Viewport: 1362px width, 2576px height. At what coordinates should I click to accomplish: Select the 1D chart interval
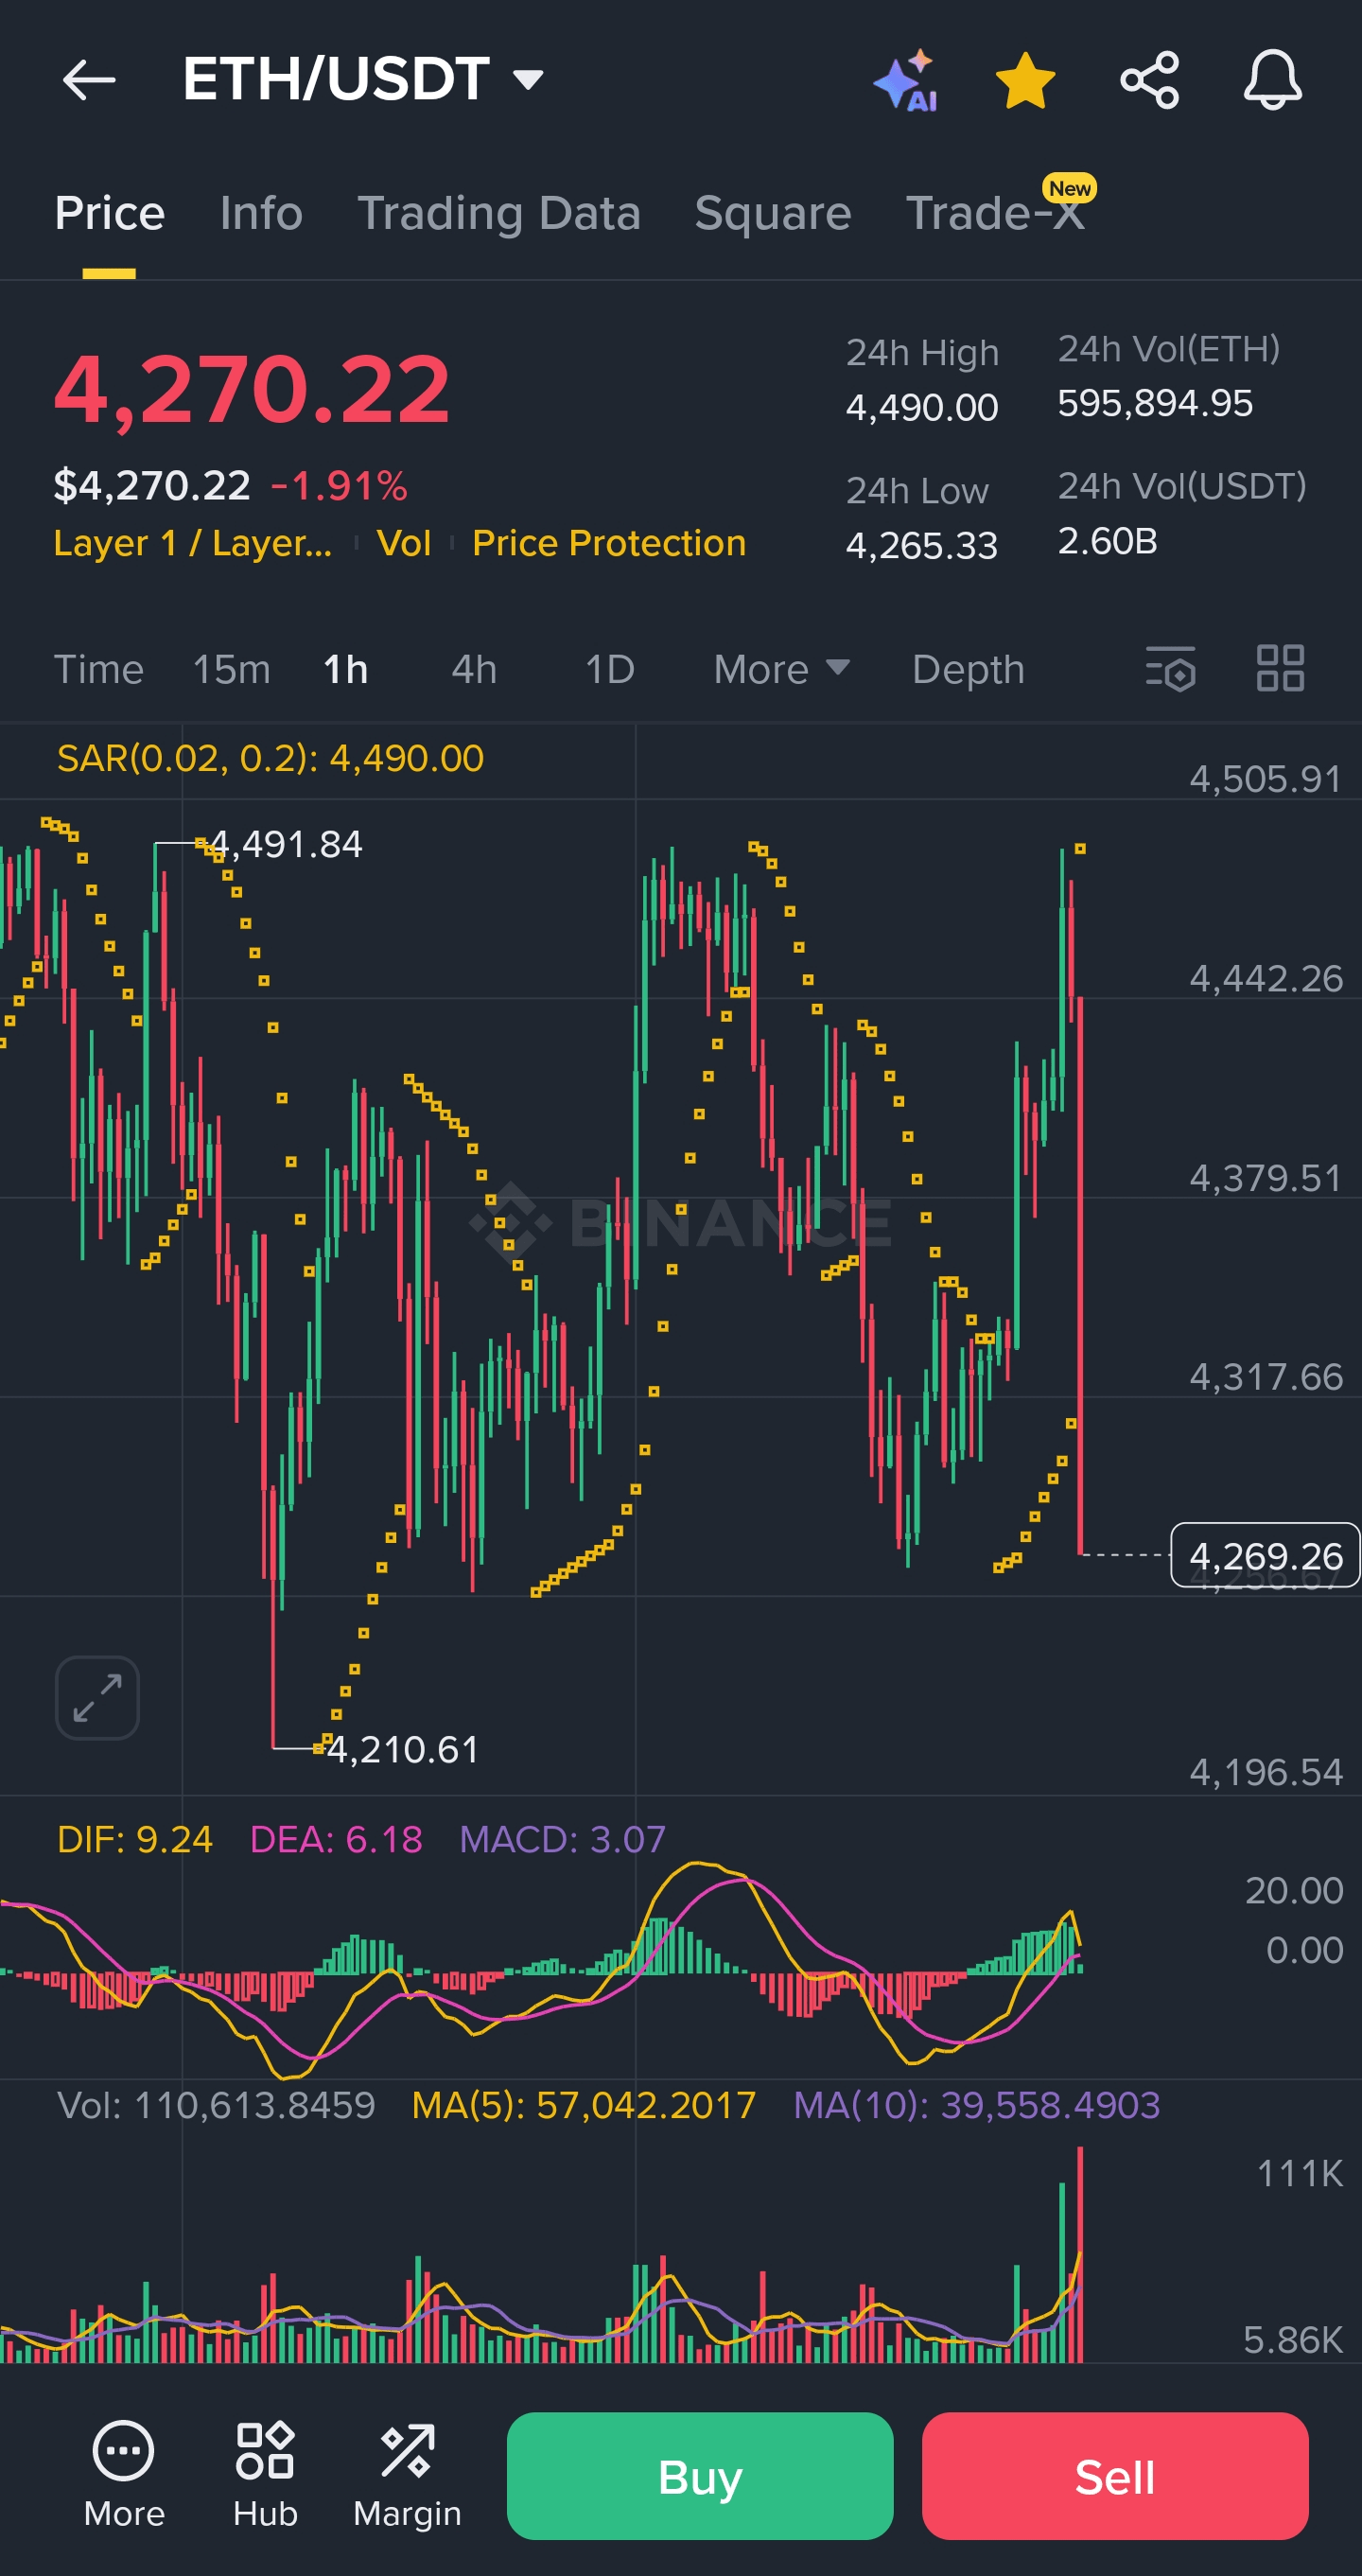pyautogui.click(x=610, y=669)
